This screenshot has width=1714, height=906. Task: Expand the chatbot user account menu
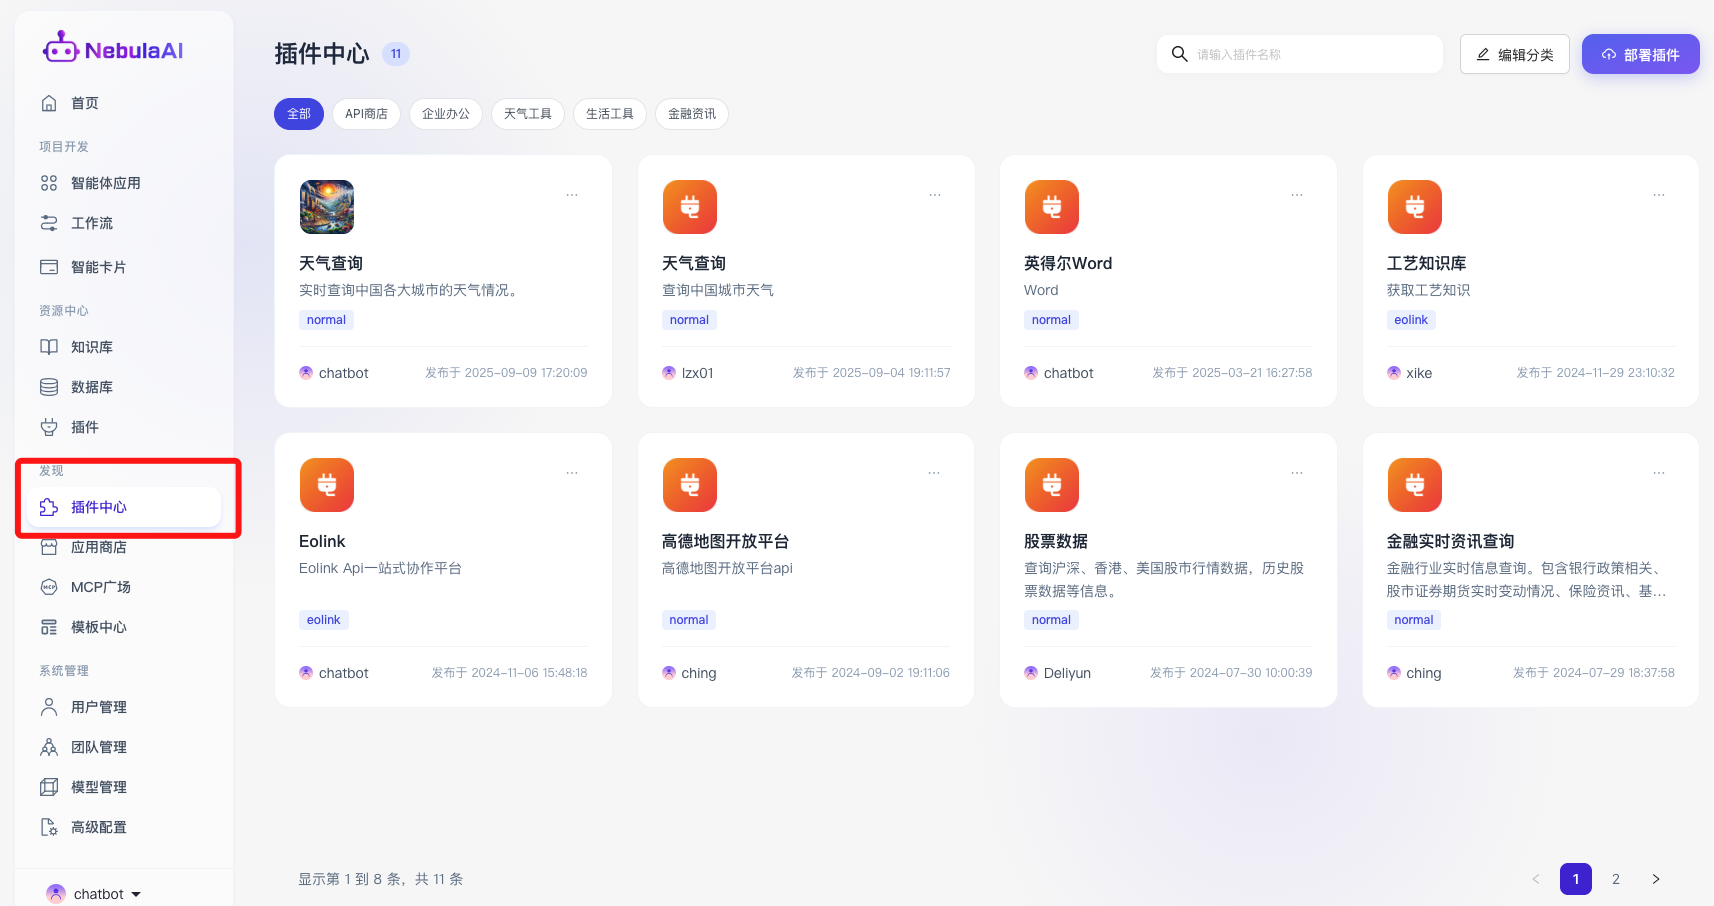pyautogui.click(x=95, y=893)
